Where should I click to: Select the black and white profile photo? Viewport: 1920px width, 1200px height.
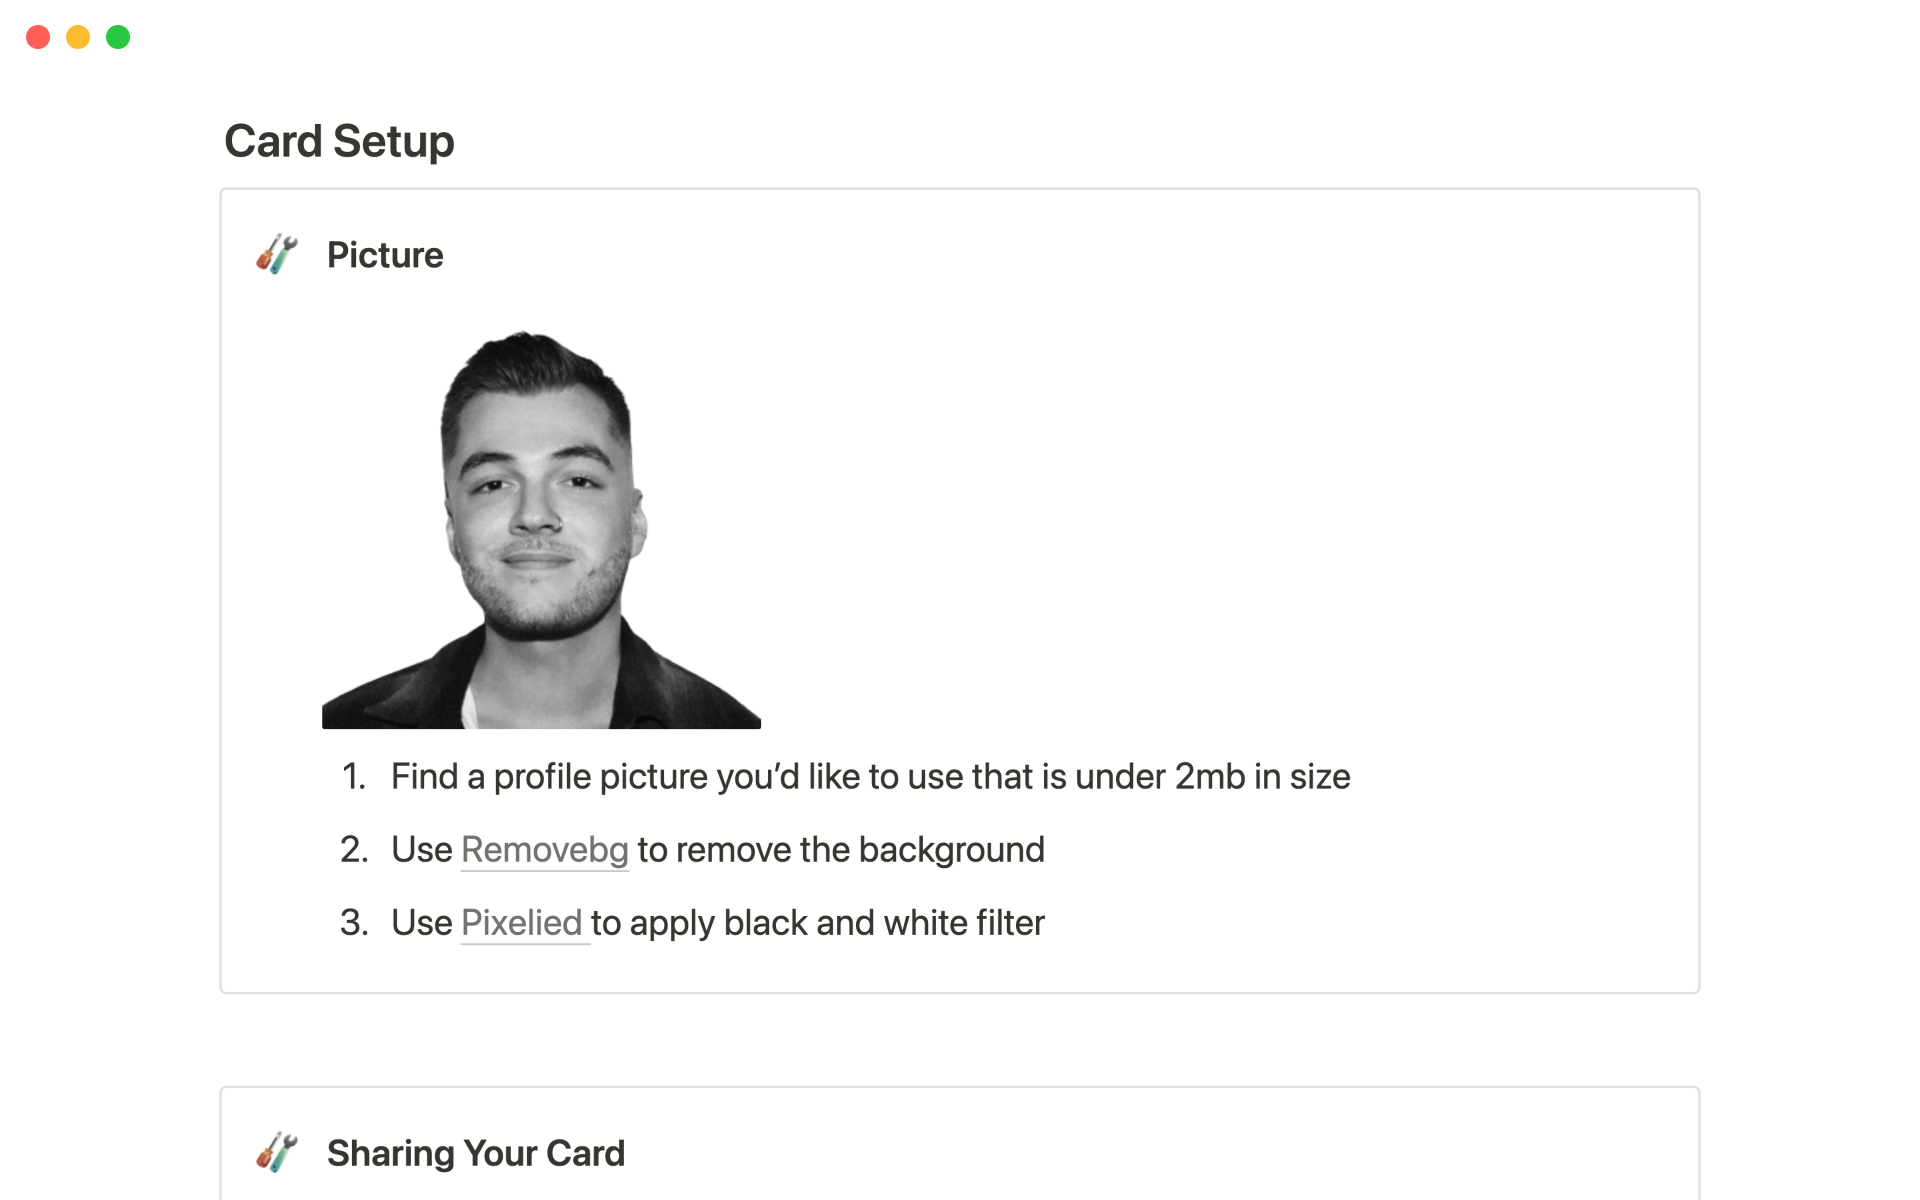(541, 529)
